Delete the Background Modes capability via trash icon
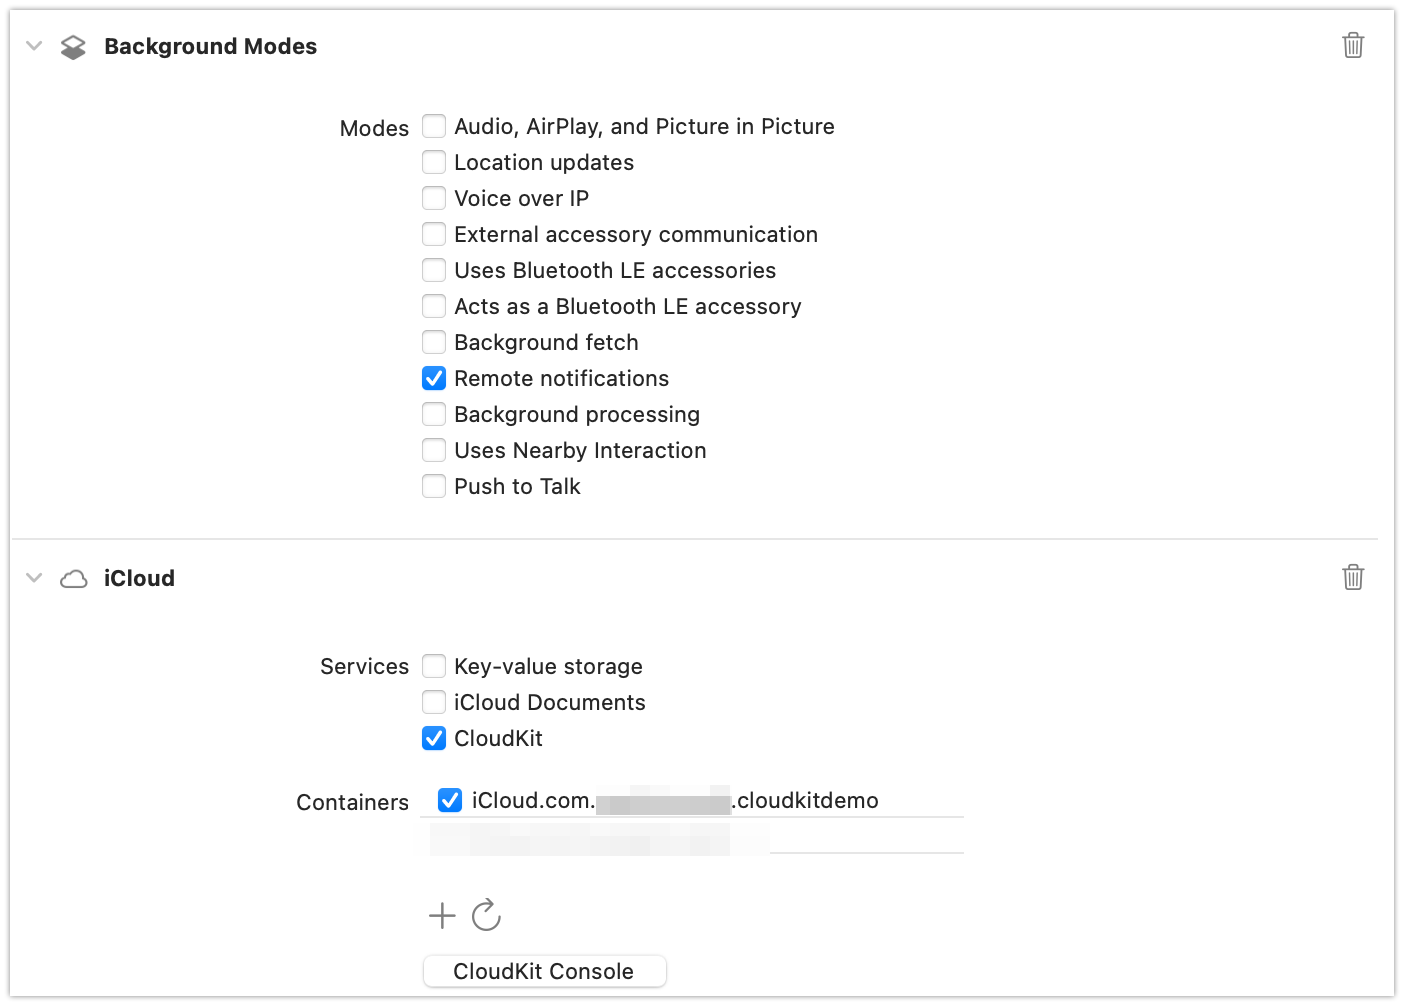Viewport: 1404px width, 1006px height. pos(1353,45)
